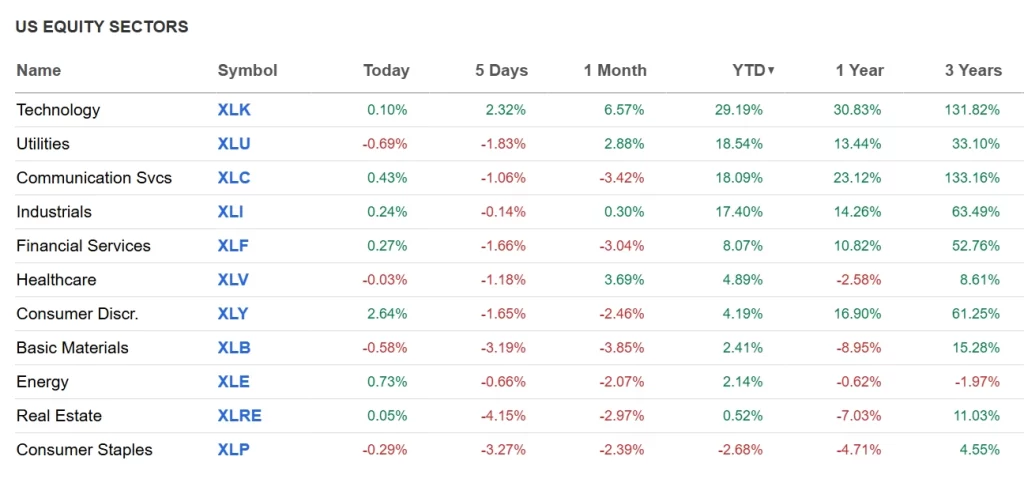
Task: Sort by the 1 Year header
Action: coord(859,71)
